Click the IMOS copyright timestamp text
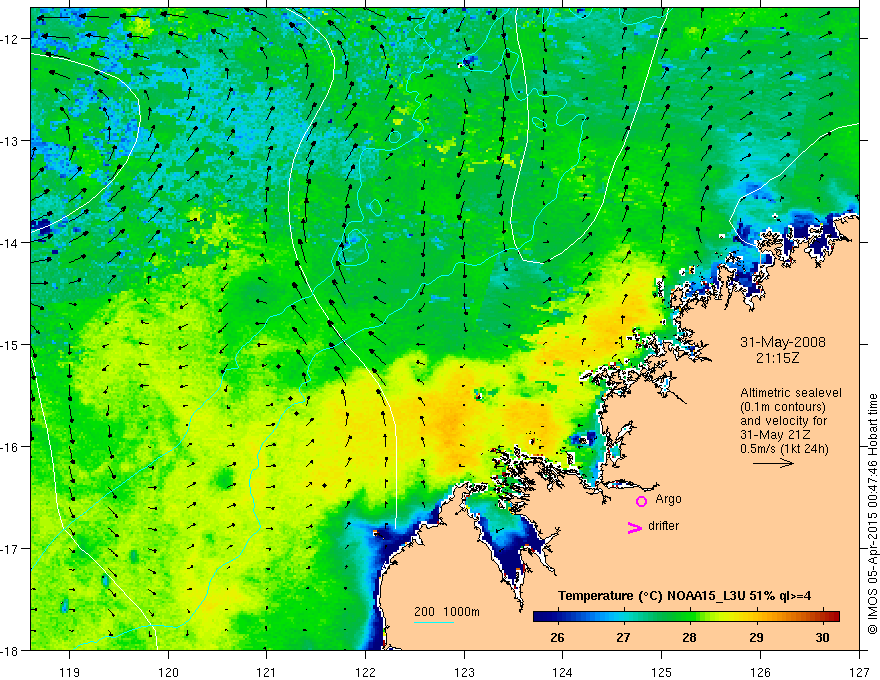Screen dimensions: 880x680 pyautogui.click(x=872, y=514)
